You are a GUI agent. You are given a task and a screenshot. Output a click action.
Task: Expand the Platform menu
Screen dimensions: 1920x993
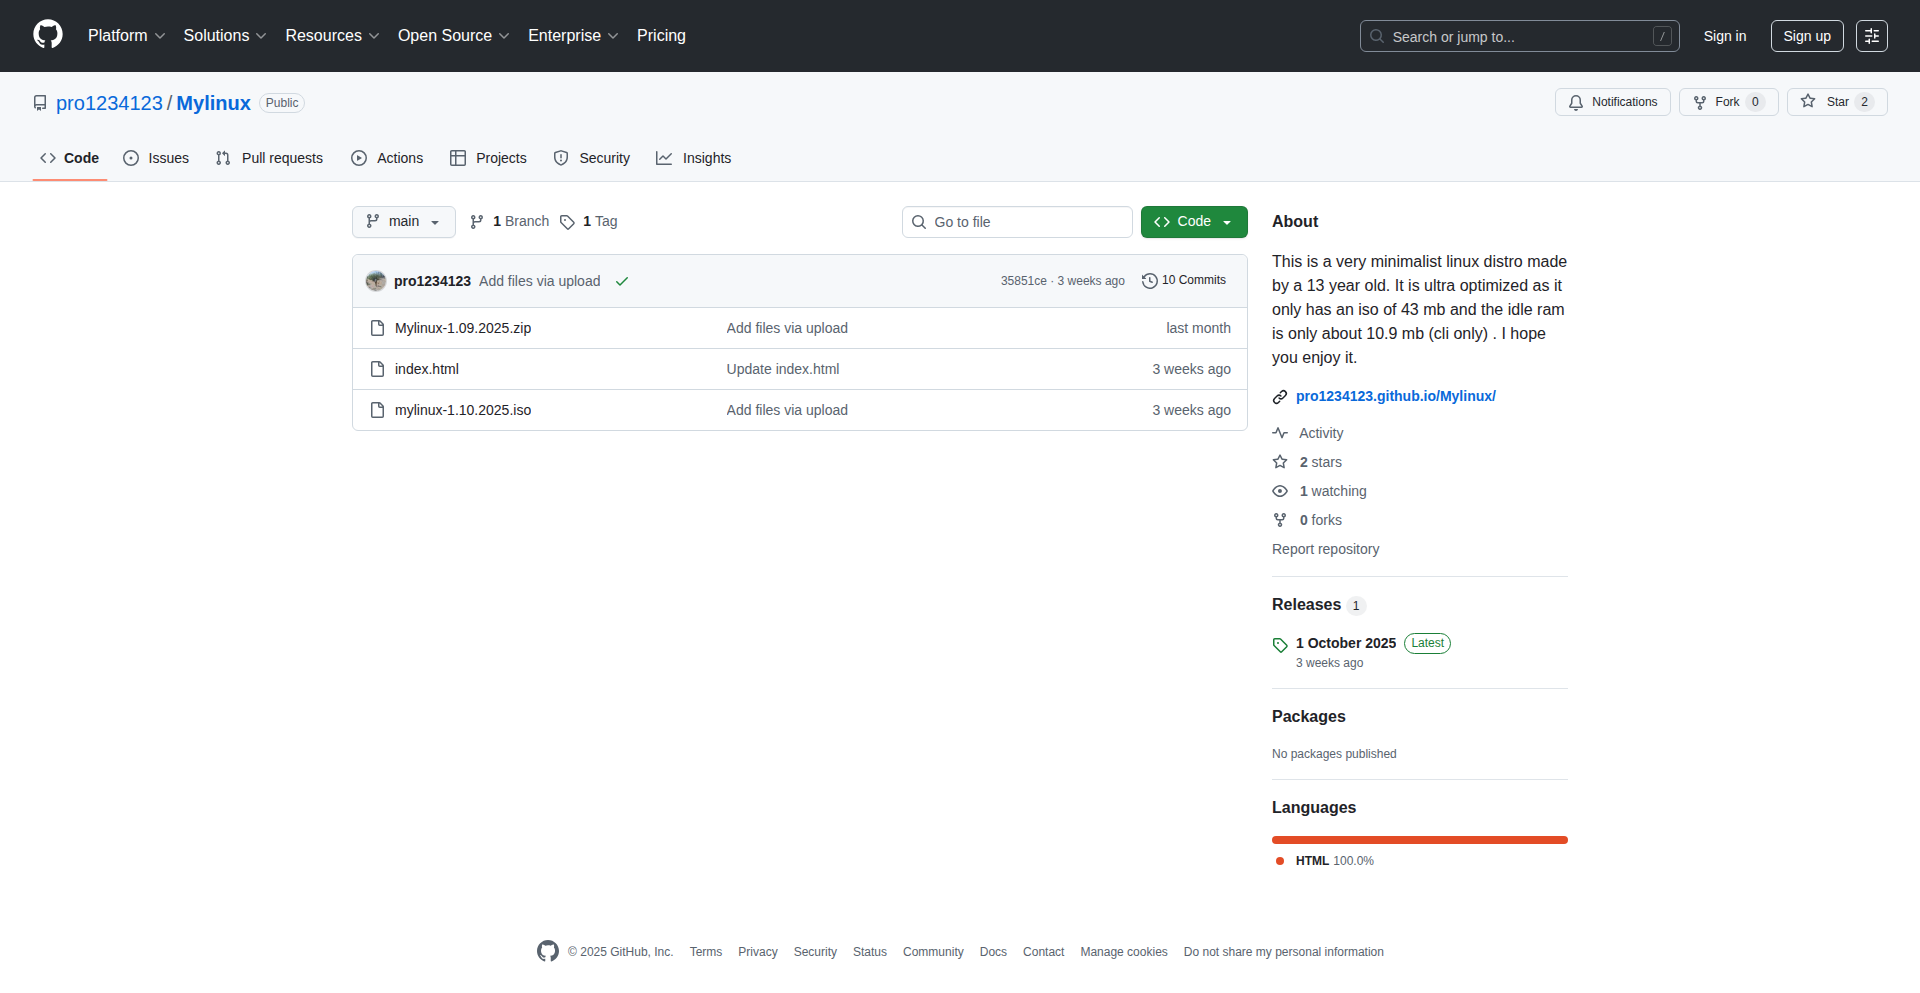[126, 36]
